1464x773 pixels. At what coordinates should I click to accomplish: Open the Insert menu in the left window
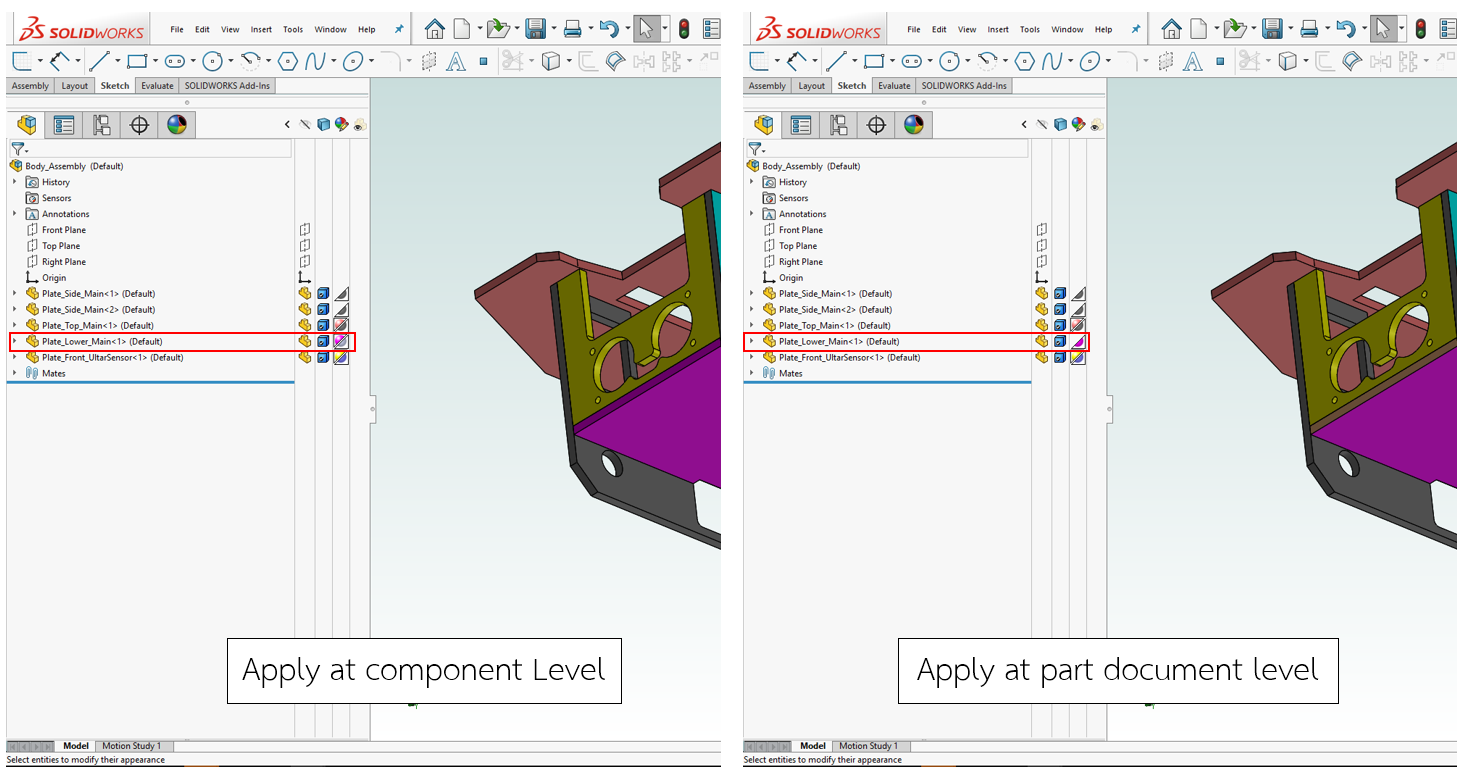coord(261,30)
